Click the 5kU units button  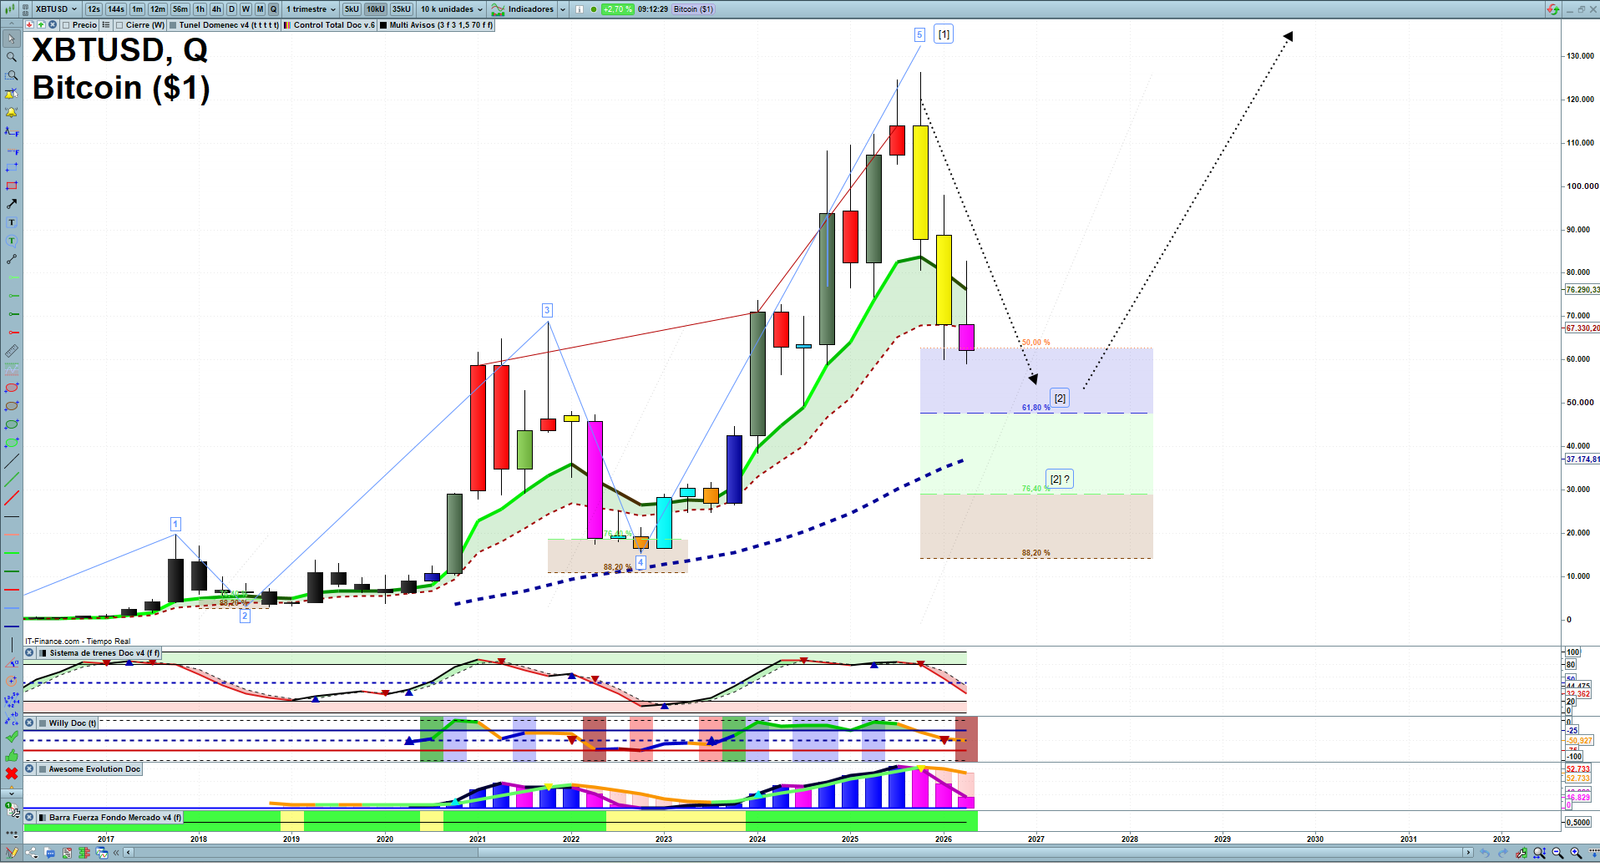pyautogui.click(x=351, y=9)
